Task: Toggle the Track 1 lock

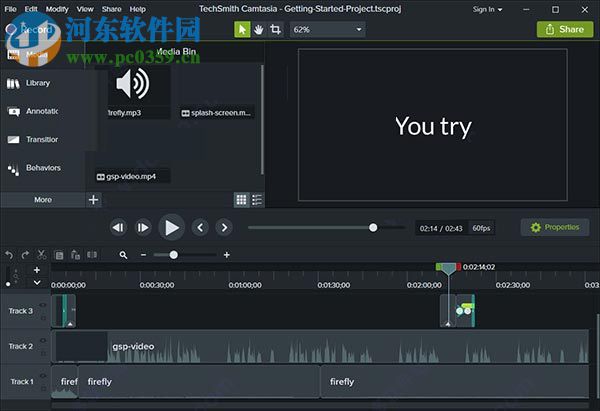Action: 43,388
